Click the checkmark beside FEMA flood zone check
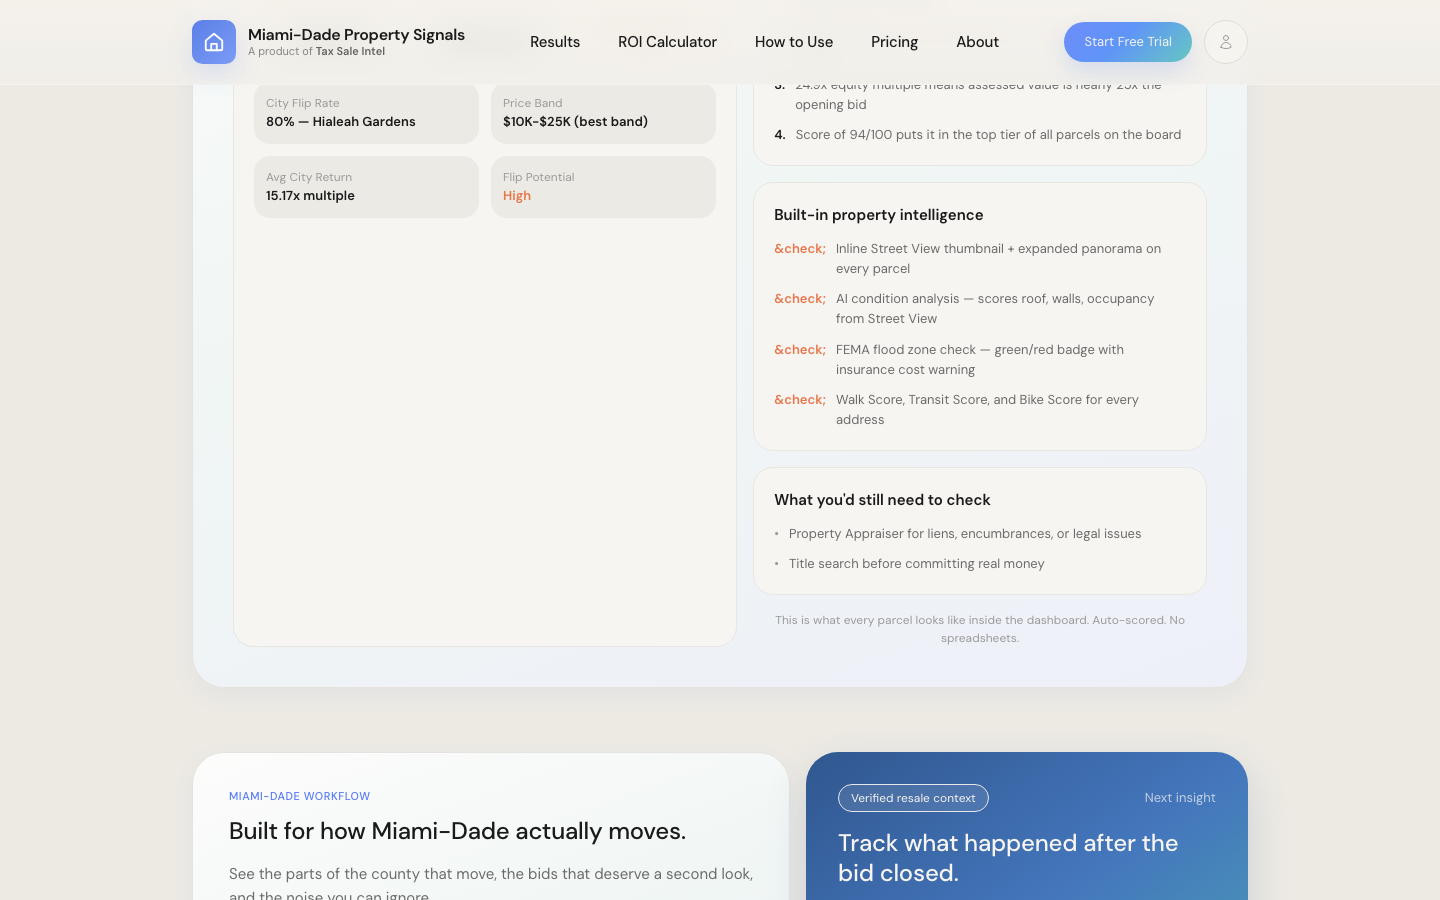 click(x=799, y=350)
